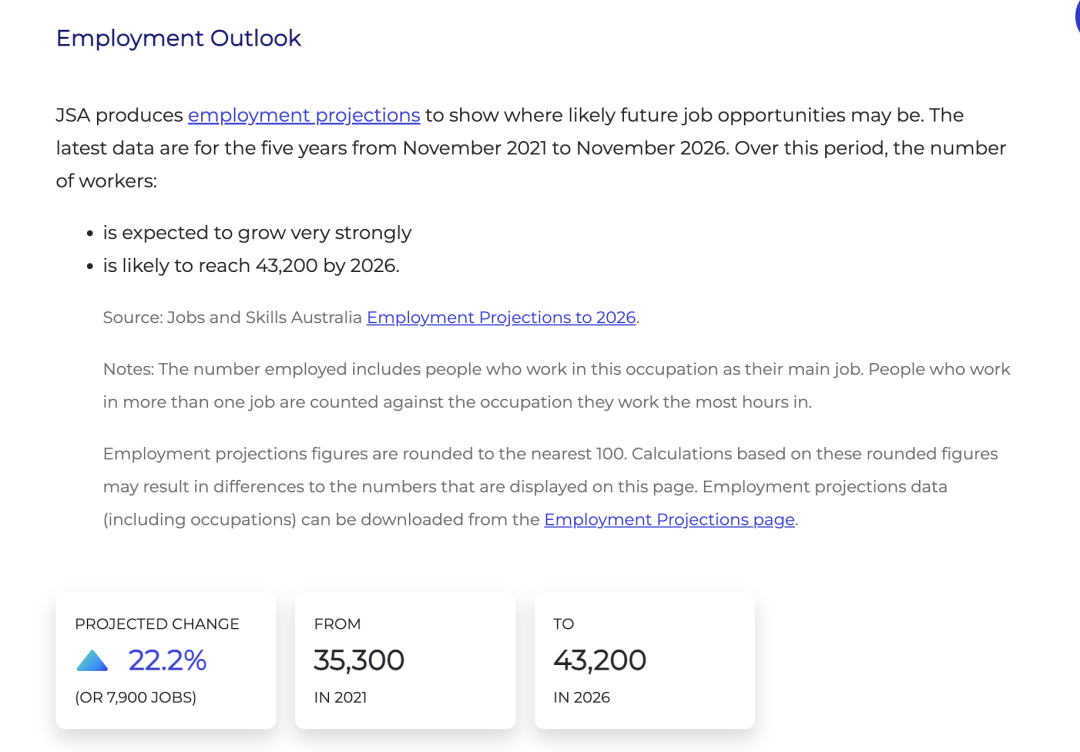Viewport: 1080px width, 752px height.
Task: Select the 'FROM' card label
Action: [x=337, y=624]
